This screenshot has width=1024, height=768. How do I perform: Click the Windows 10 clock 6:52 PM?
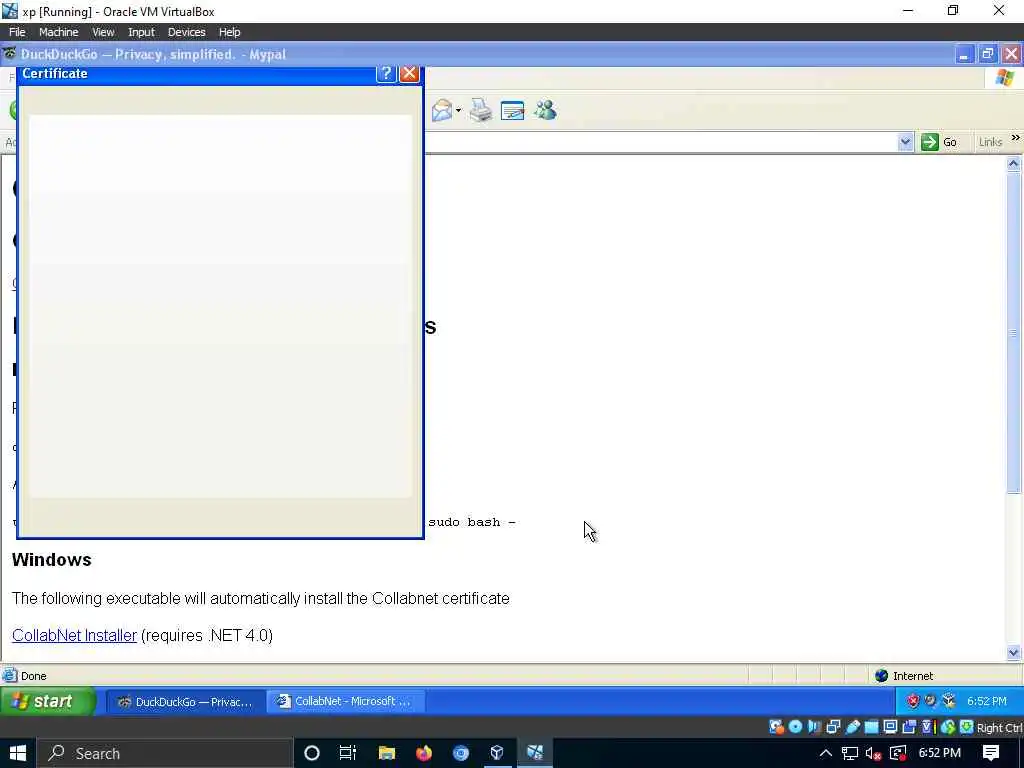point(939,753)
